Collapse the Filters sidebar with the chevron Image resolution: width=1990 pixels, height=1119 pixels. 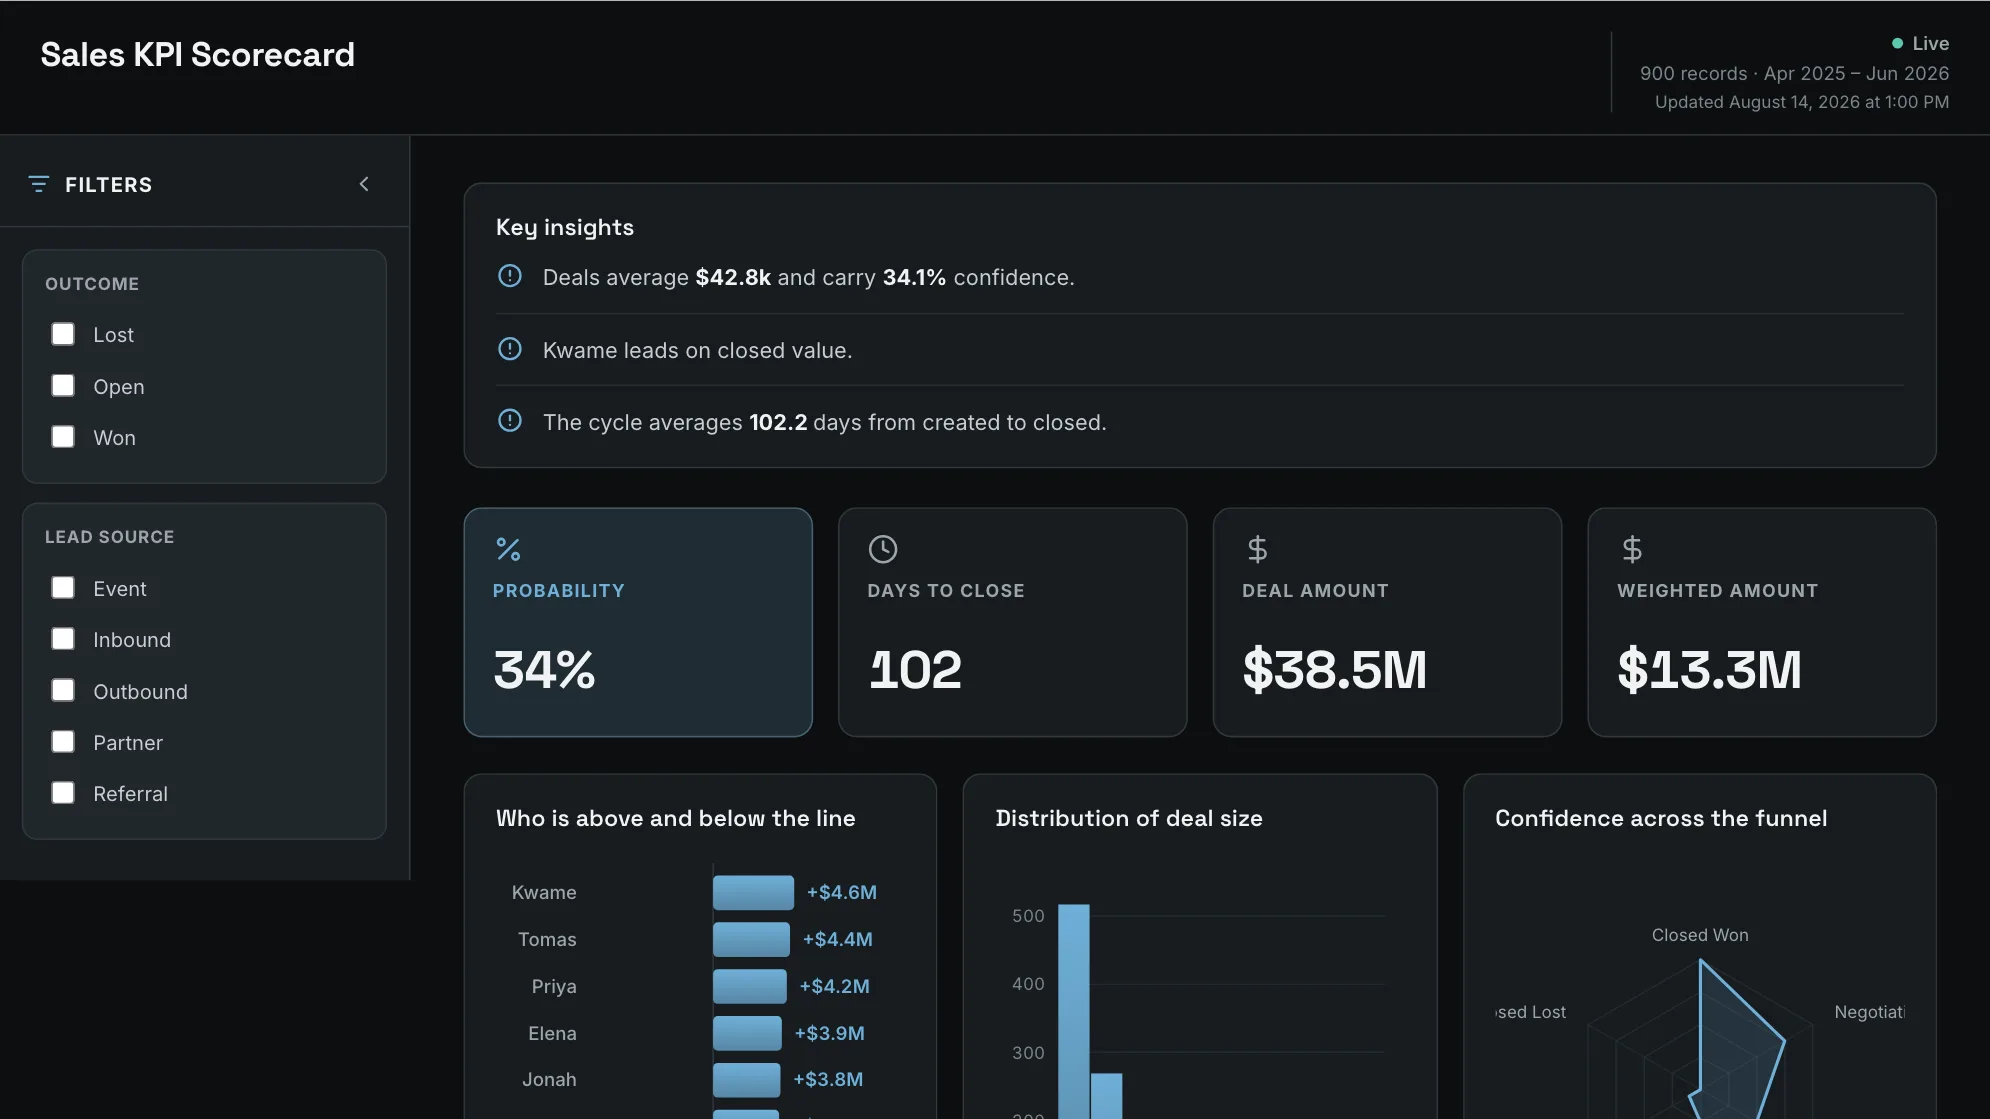[x=364, y=184]
